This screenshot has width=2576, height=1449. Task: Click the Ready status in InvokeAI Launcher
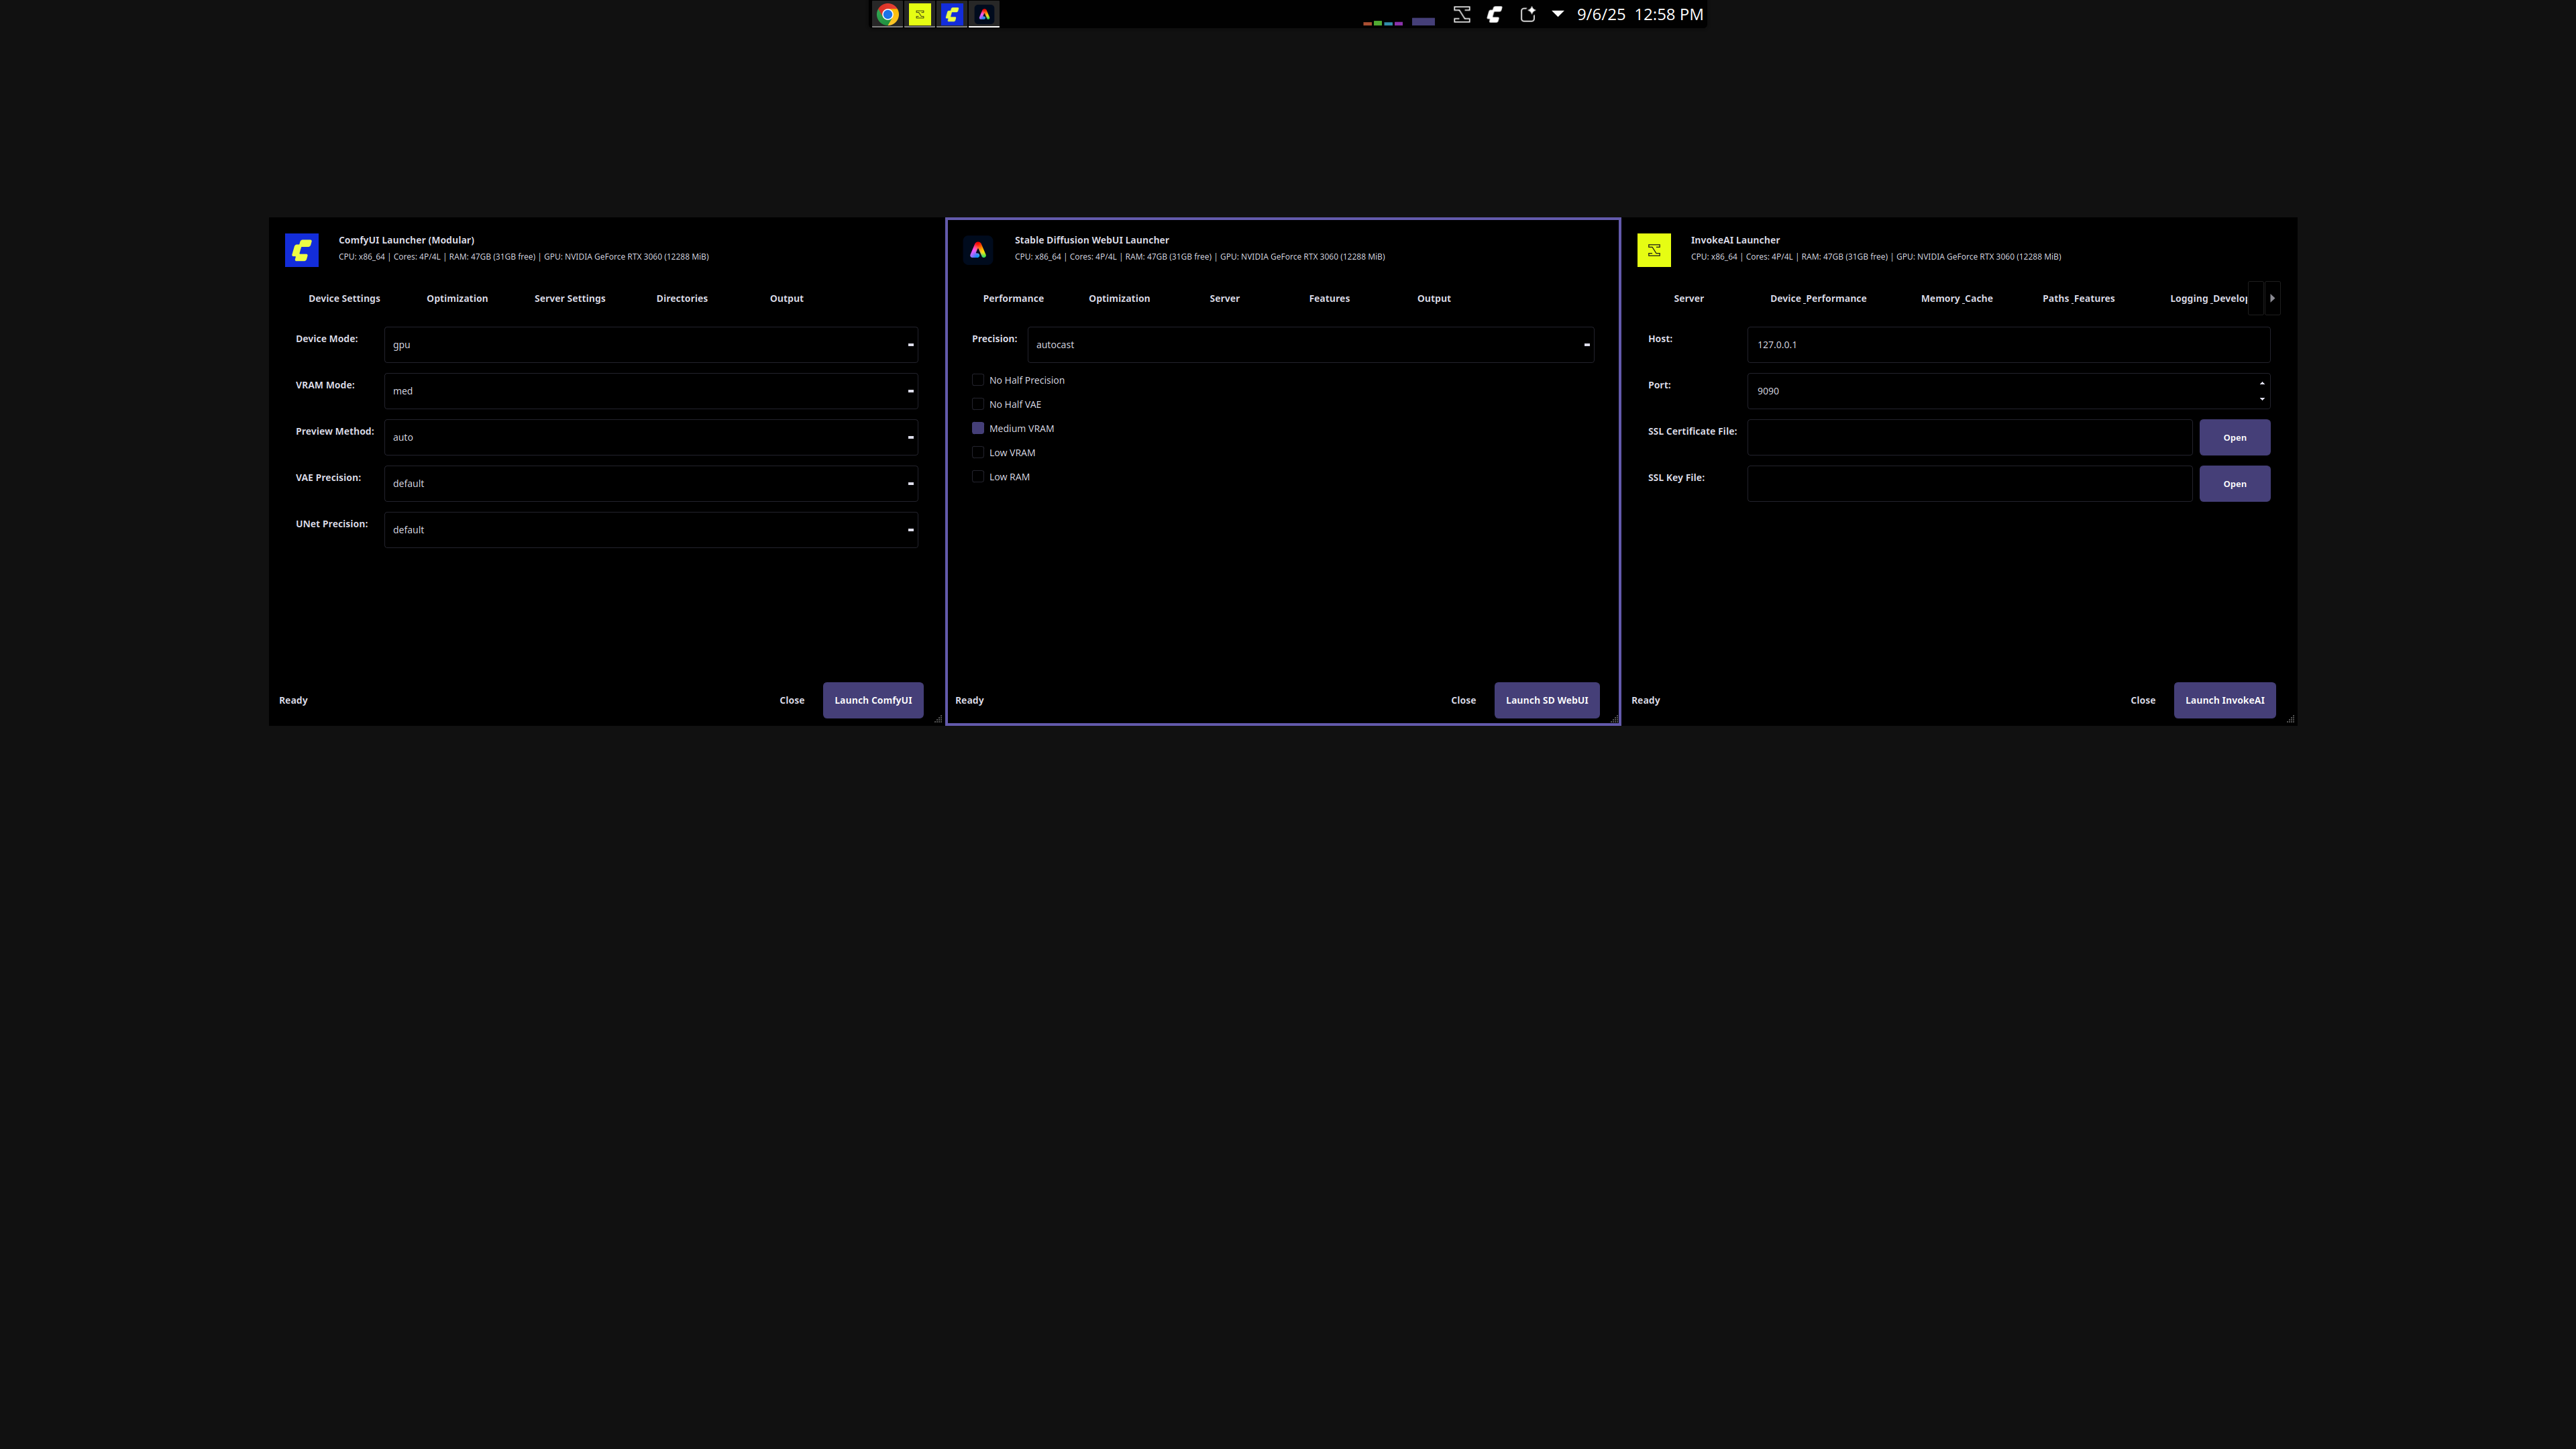(x=1645, y=700)
